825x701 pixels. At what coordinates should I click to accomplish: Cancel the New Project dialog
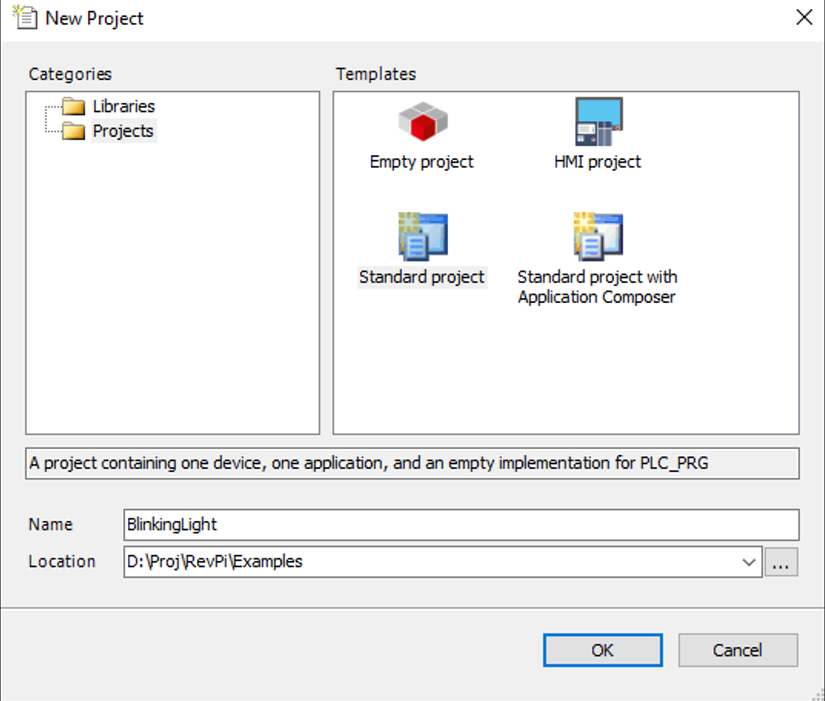pyautogui.click(x=738, y=650)
